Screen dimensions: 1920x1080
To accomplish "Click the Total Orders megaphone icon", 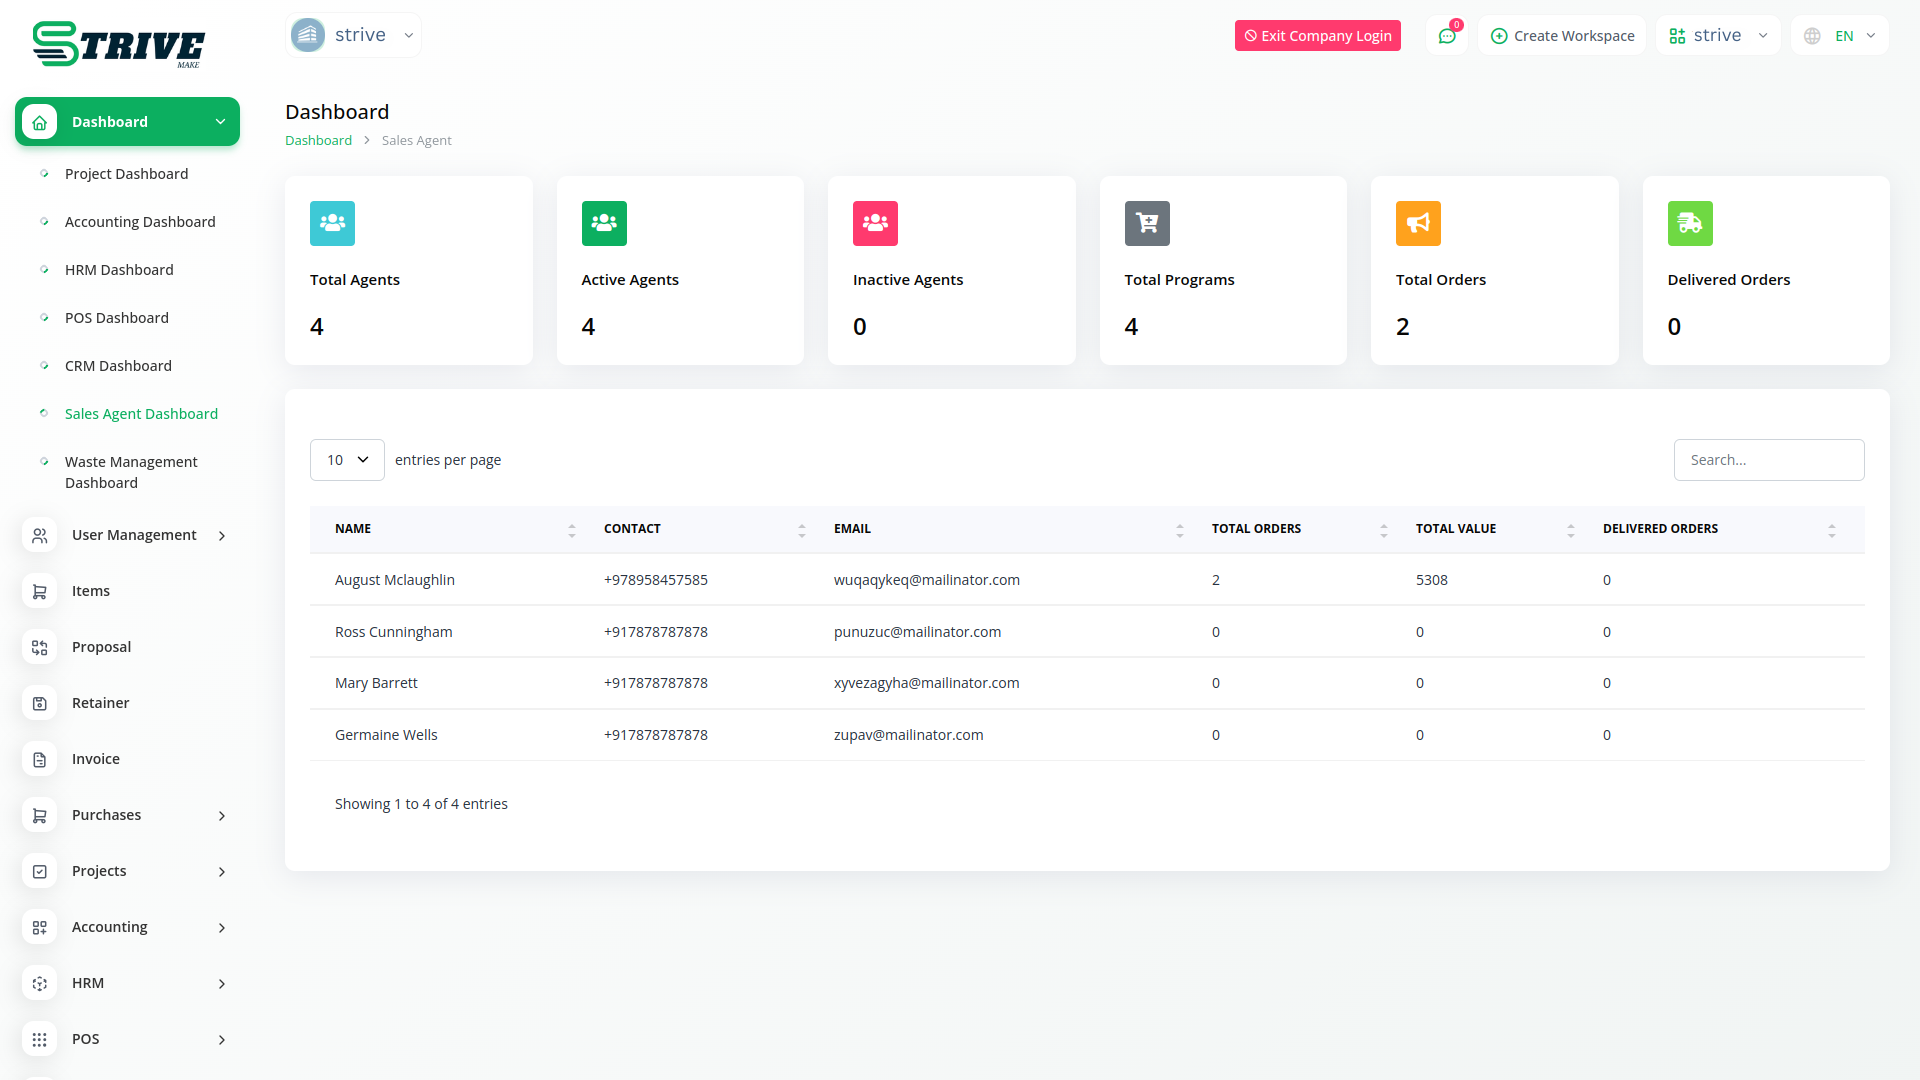I will coord(1417,223).
